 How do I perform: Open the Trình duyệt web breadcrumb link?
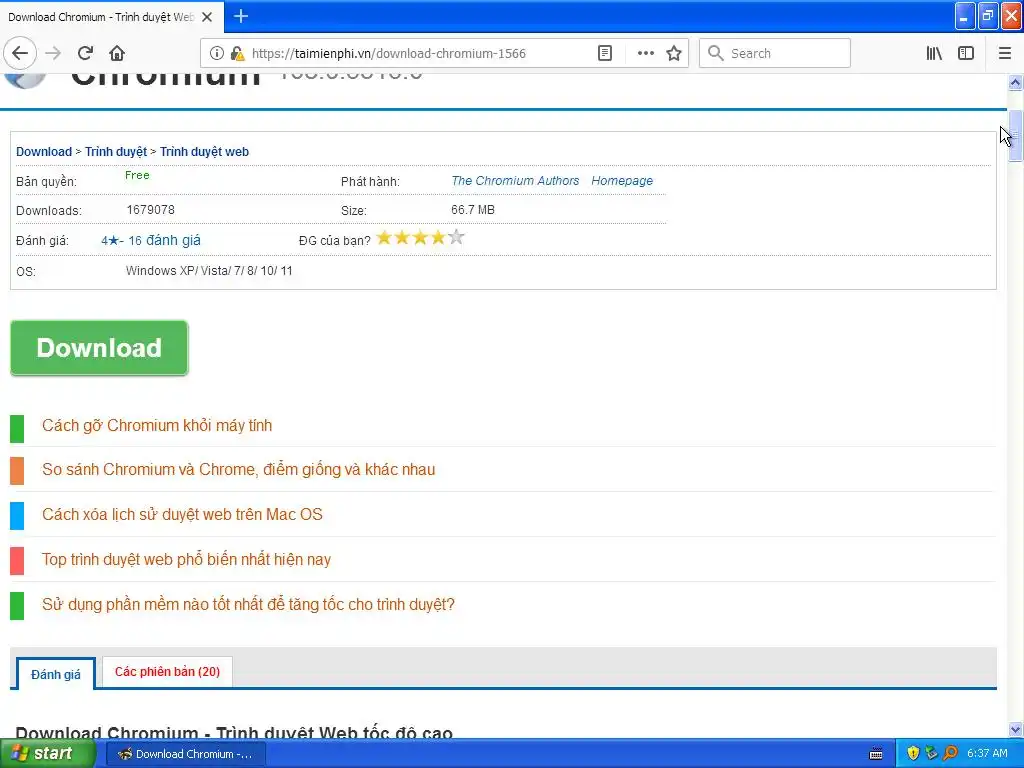pyautogui.click(x=204, y=152)
